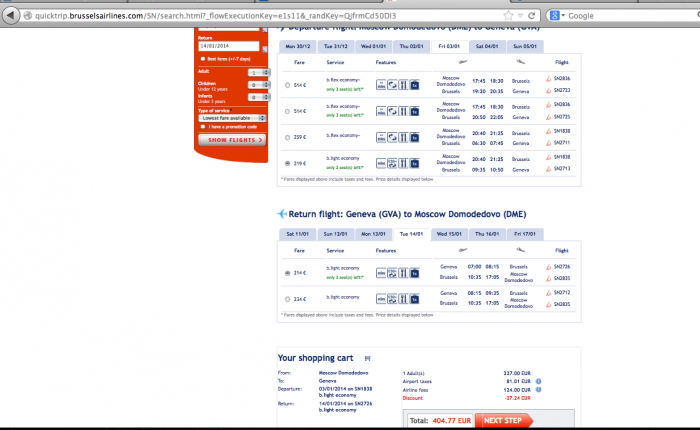This screenshot has width=700, height=430.
Task: Switch departure to the Mon 30/12 tab
Action: pos(298,46)
